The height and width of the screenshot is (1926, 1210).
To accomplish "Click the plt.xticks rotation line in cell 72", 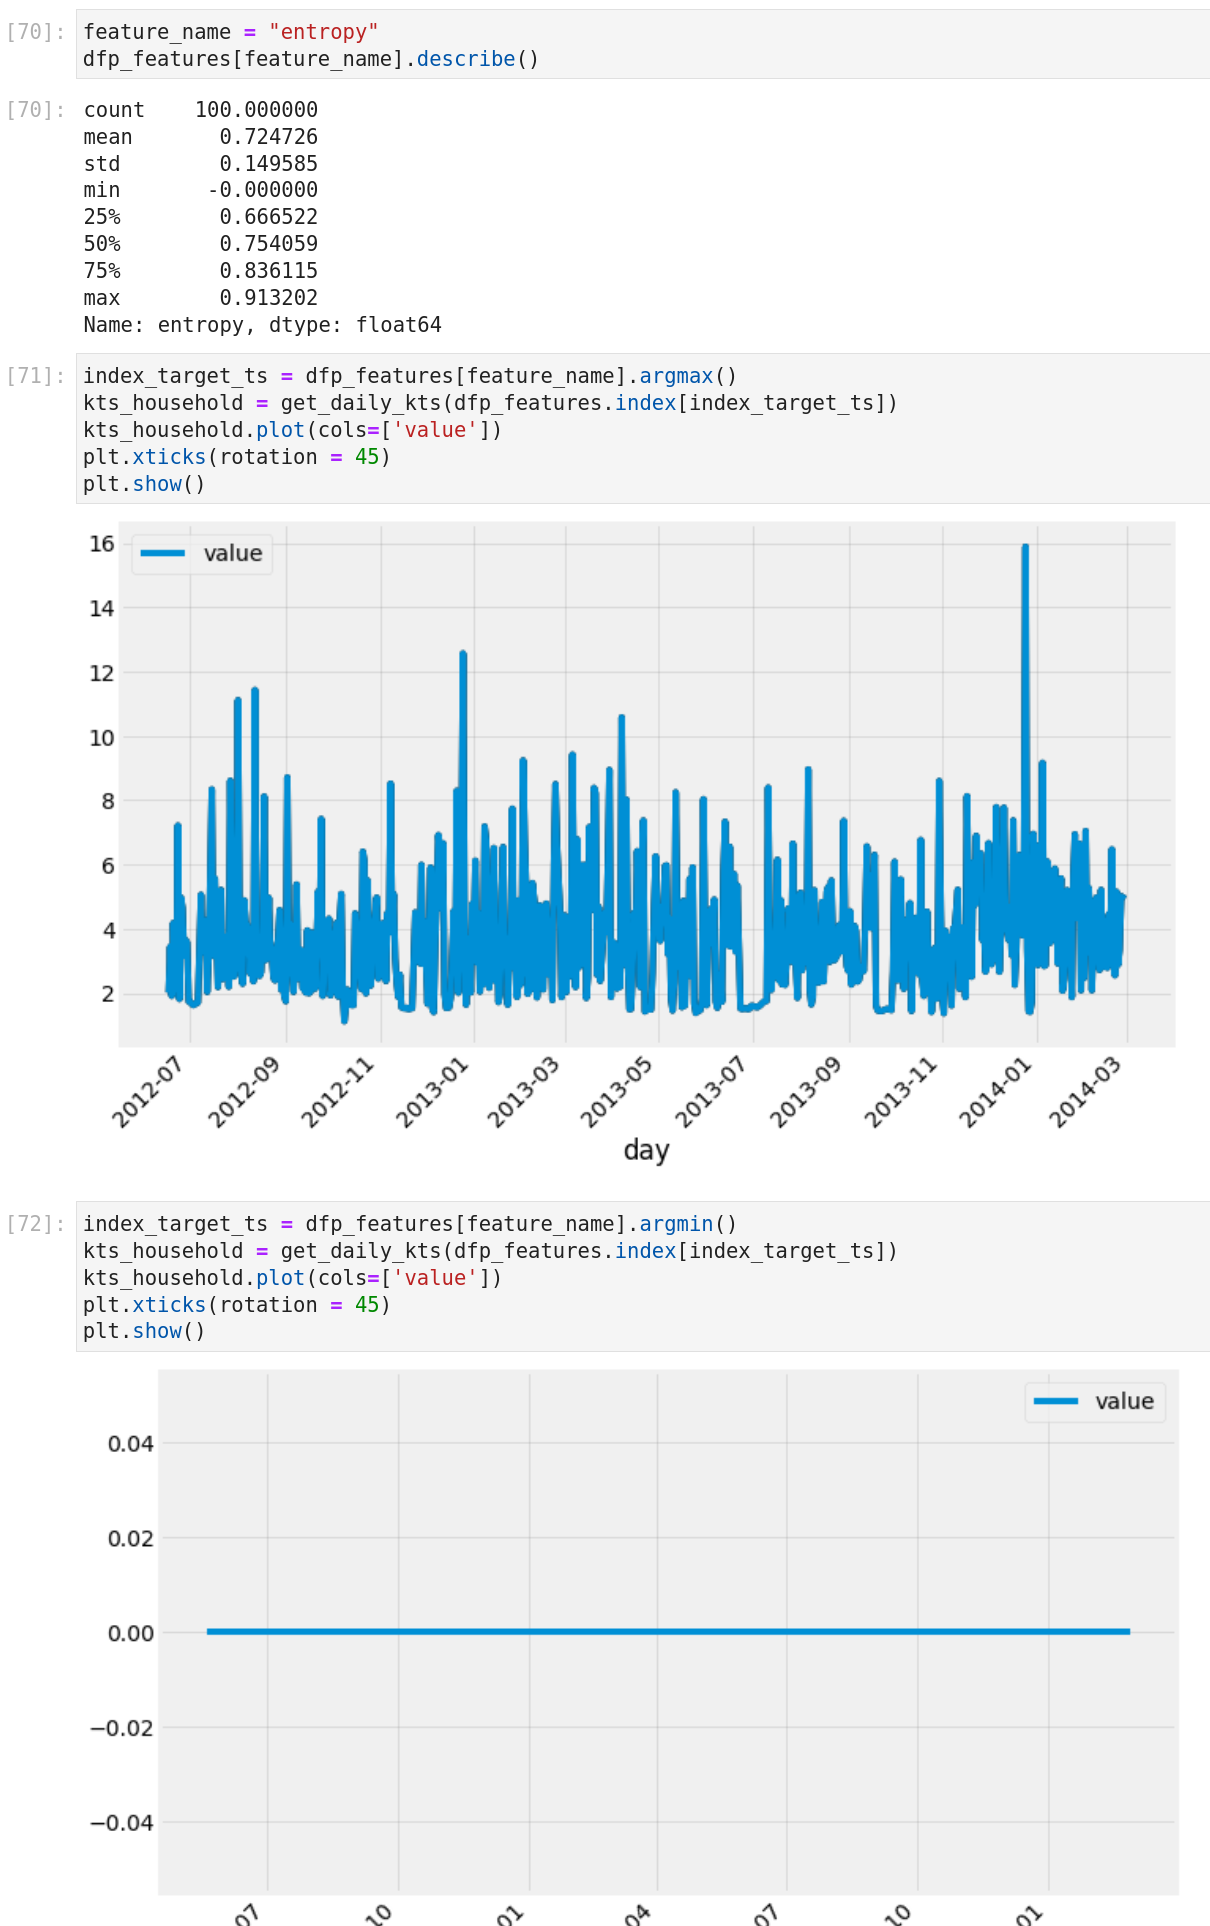I will [236, 1305].
